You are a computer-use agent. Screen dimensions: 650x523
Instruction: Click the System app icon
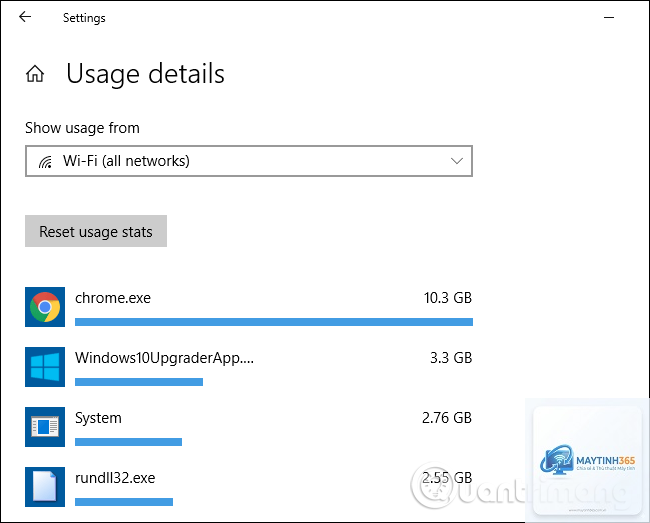click(45, 427)
